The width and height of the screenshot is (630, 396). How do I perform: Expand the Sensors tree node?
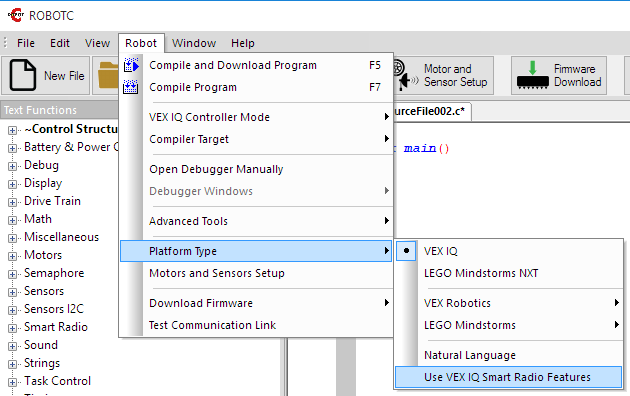[12, 292]
